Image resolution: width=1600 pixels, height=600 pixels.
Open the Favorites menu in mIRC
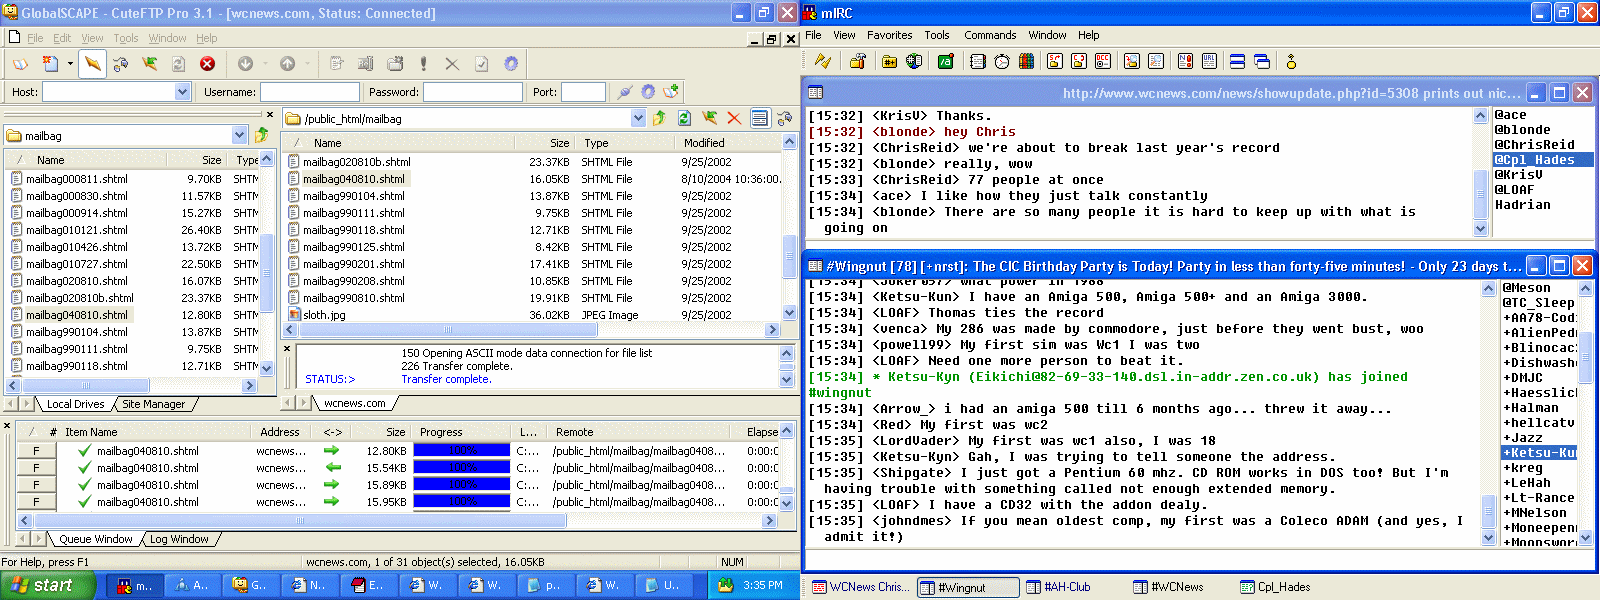tap(889, 35)
